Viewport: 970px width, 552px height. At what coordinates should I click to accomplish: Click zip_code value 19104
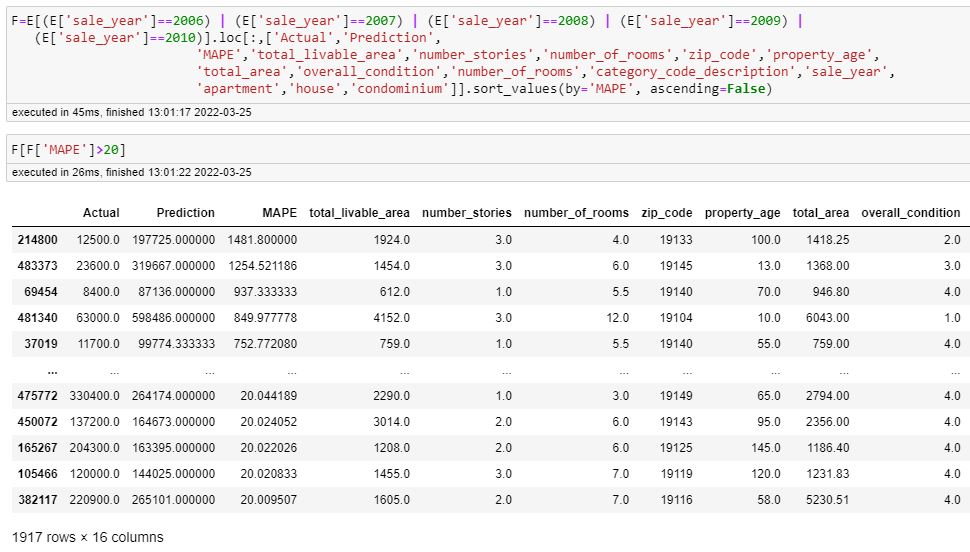tap(676, 317)
